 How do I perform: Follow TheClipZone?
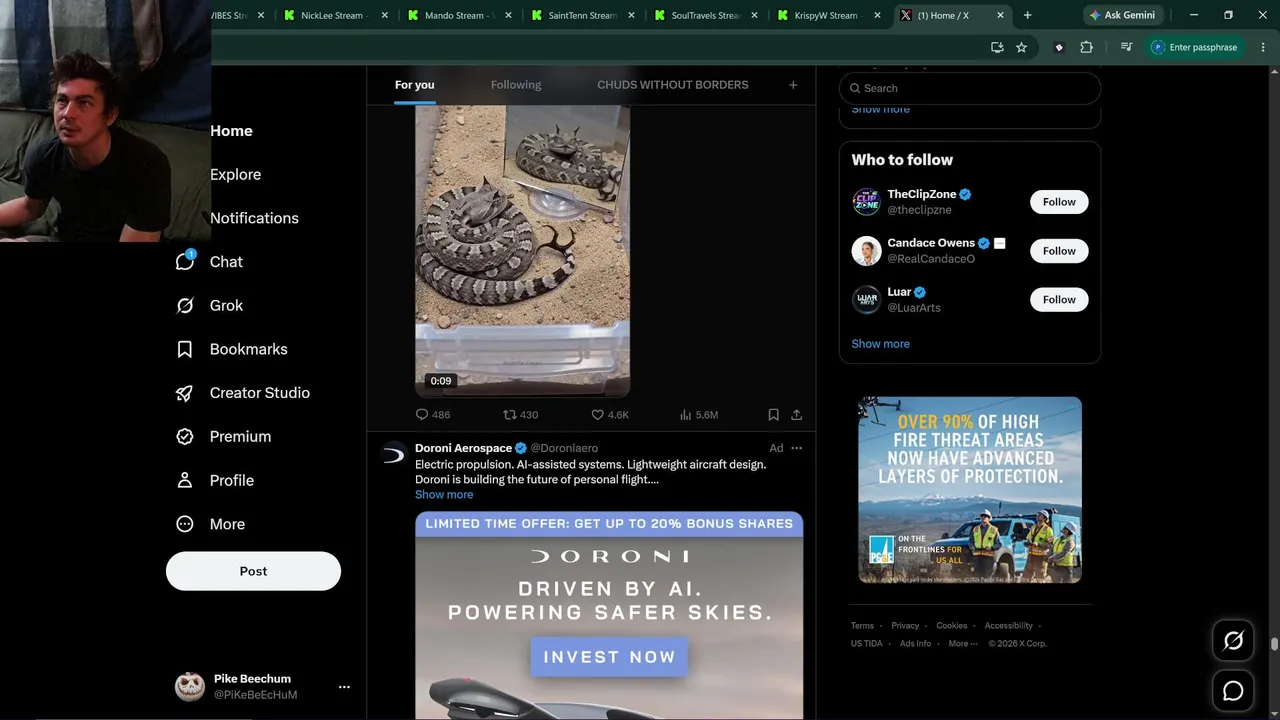point(1059,202)
